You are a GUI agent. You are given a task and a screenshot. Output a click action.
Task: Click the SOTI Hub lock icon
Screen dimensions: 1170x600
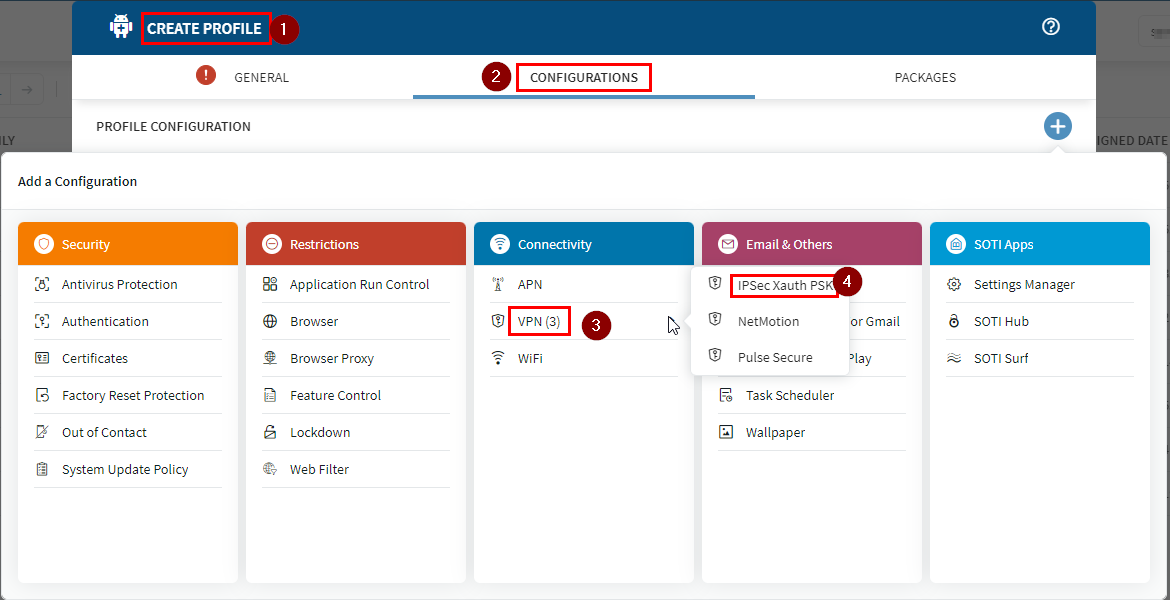pos(954,322)
